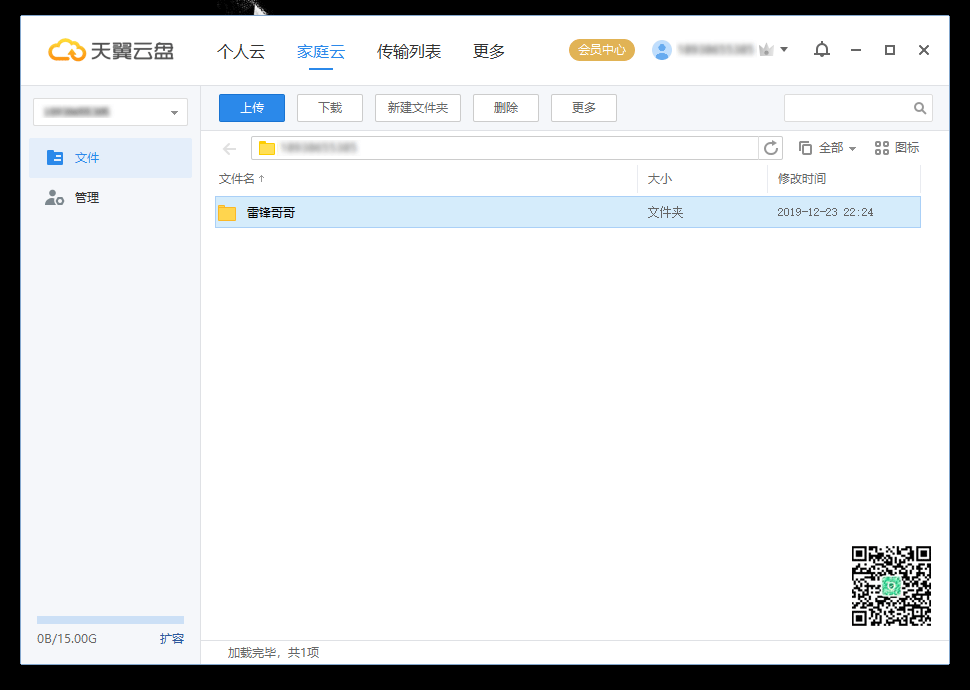This screenshot has height=690, width=970.
Task: Click the 新建文件夹 button
Action: pos(418,108)
